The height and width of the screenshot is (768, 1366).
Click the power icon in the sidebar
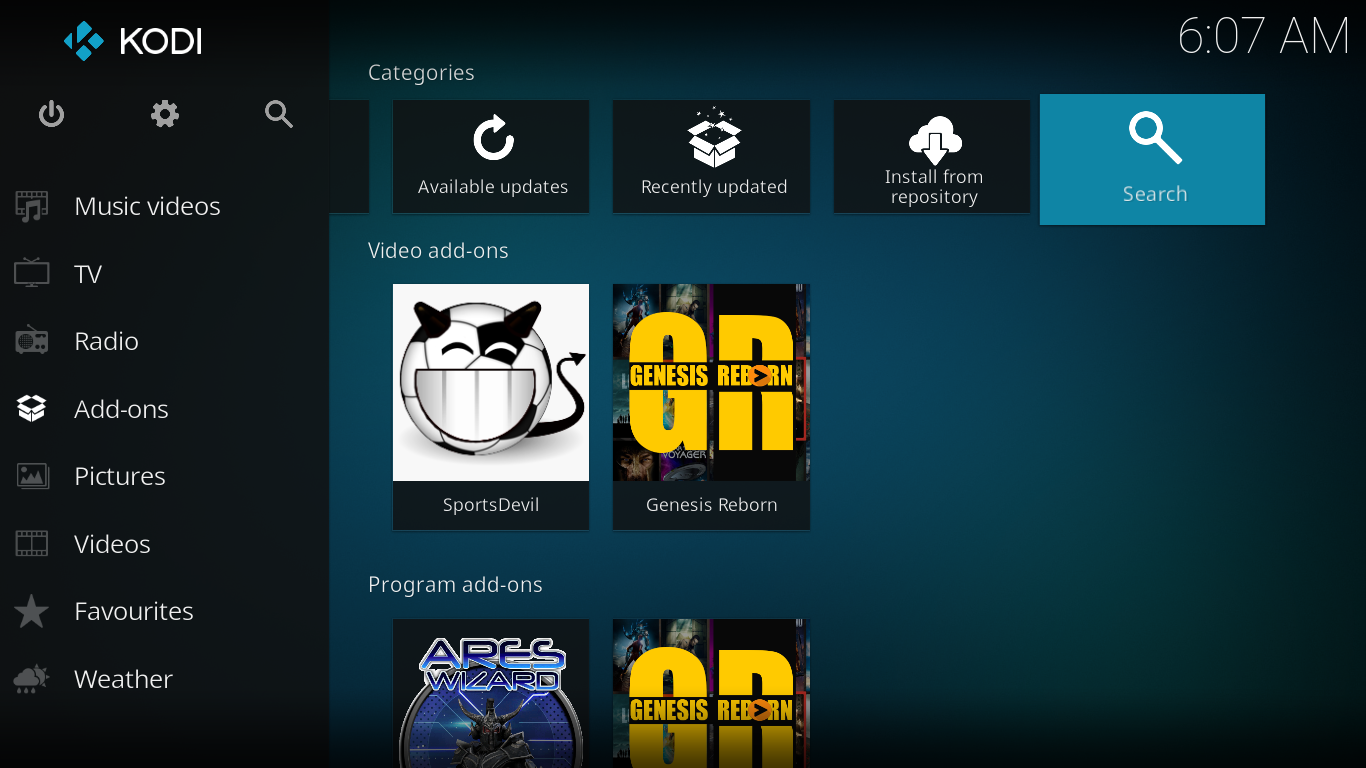51,114
